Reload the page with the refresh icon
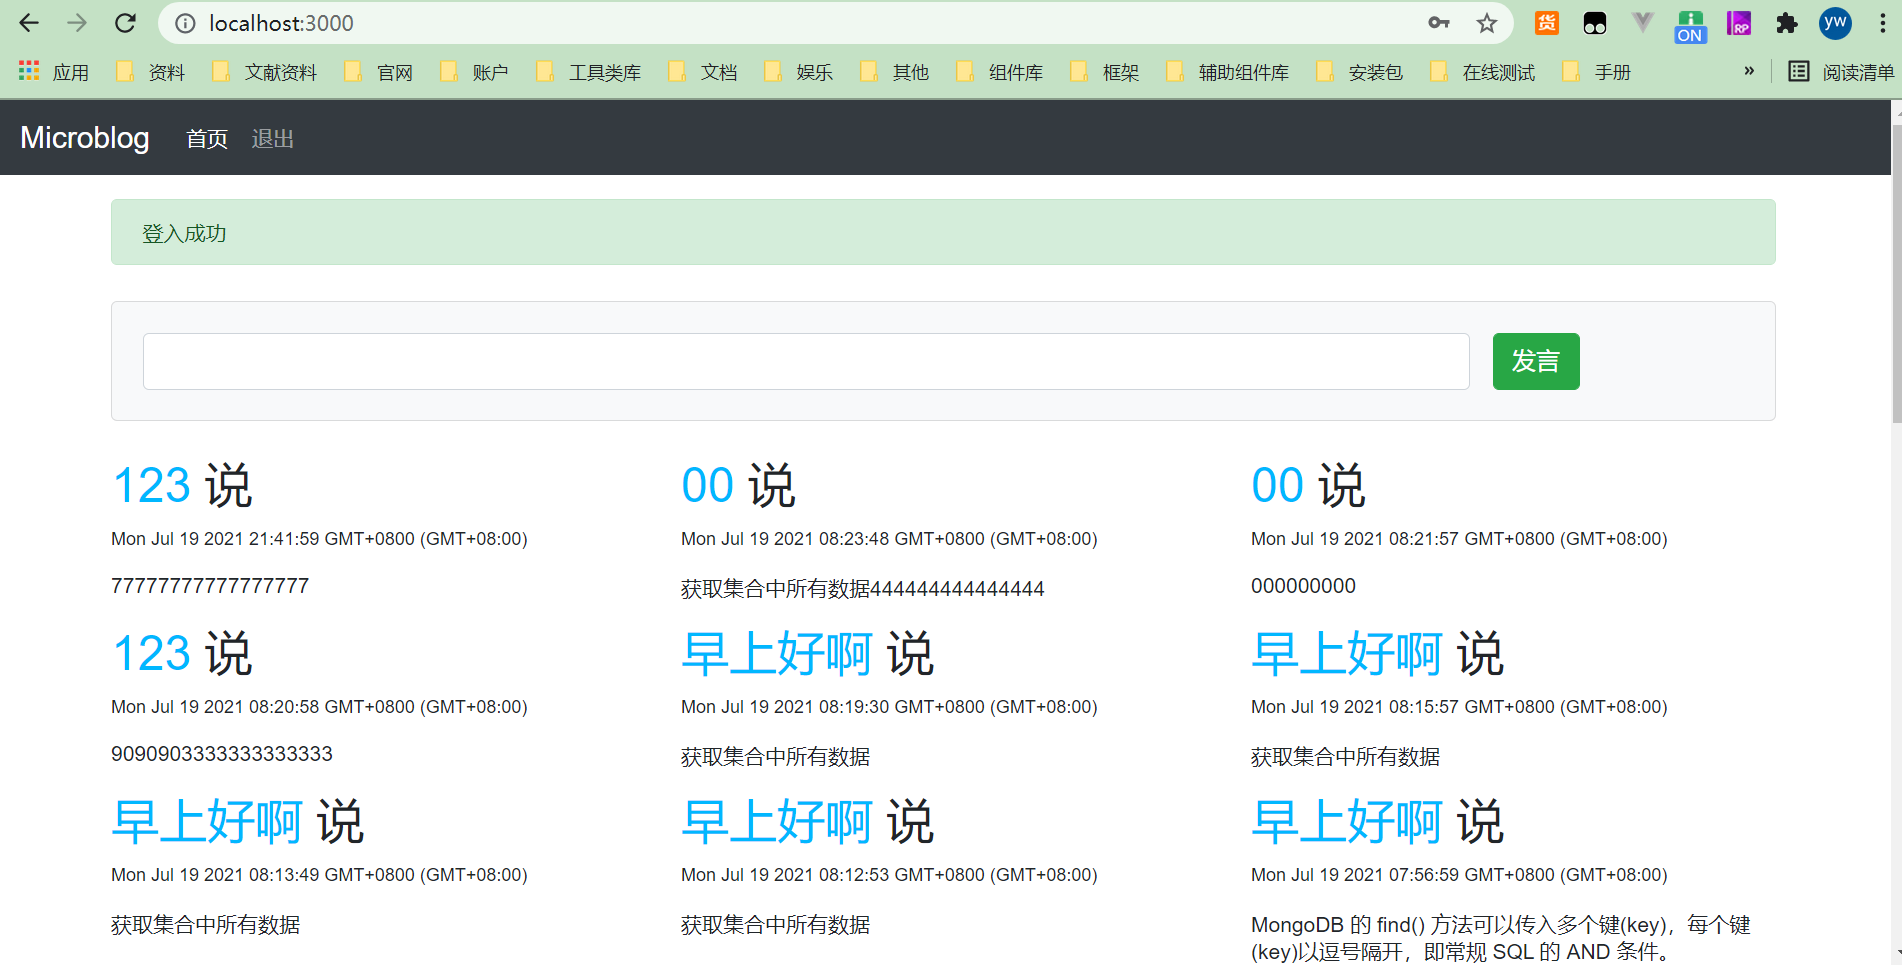Image resolution: width=1902 pixels, height=965 pixels. tap(125, 23)
